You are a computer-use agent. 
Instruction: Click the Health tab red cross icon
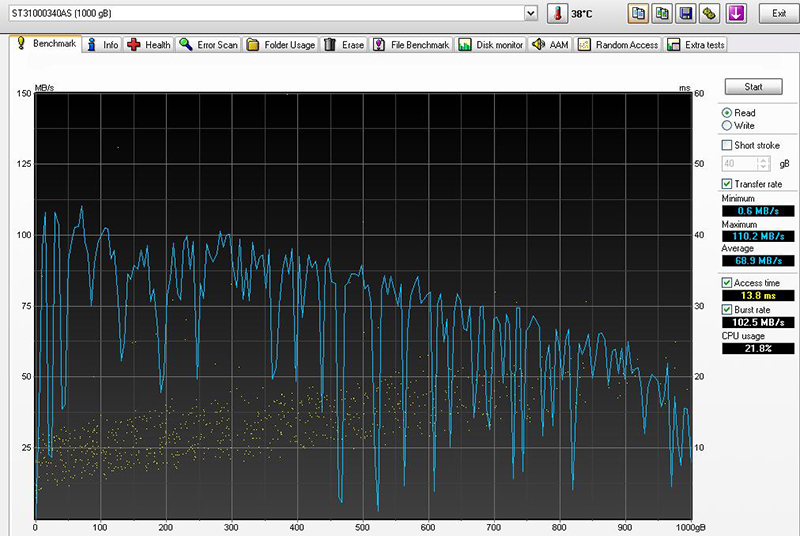pos(134,45)
